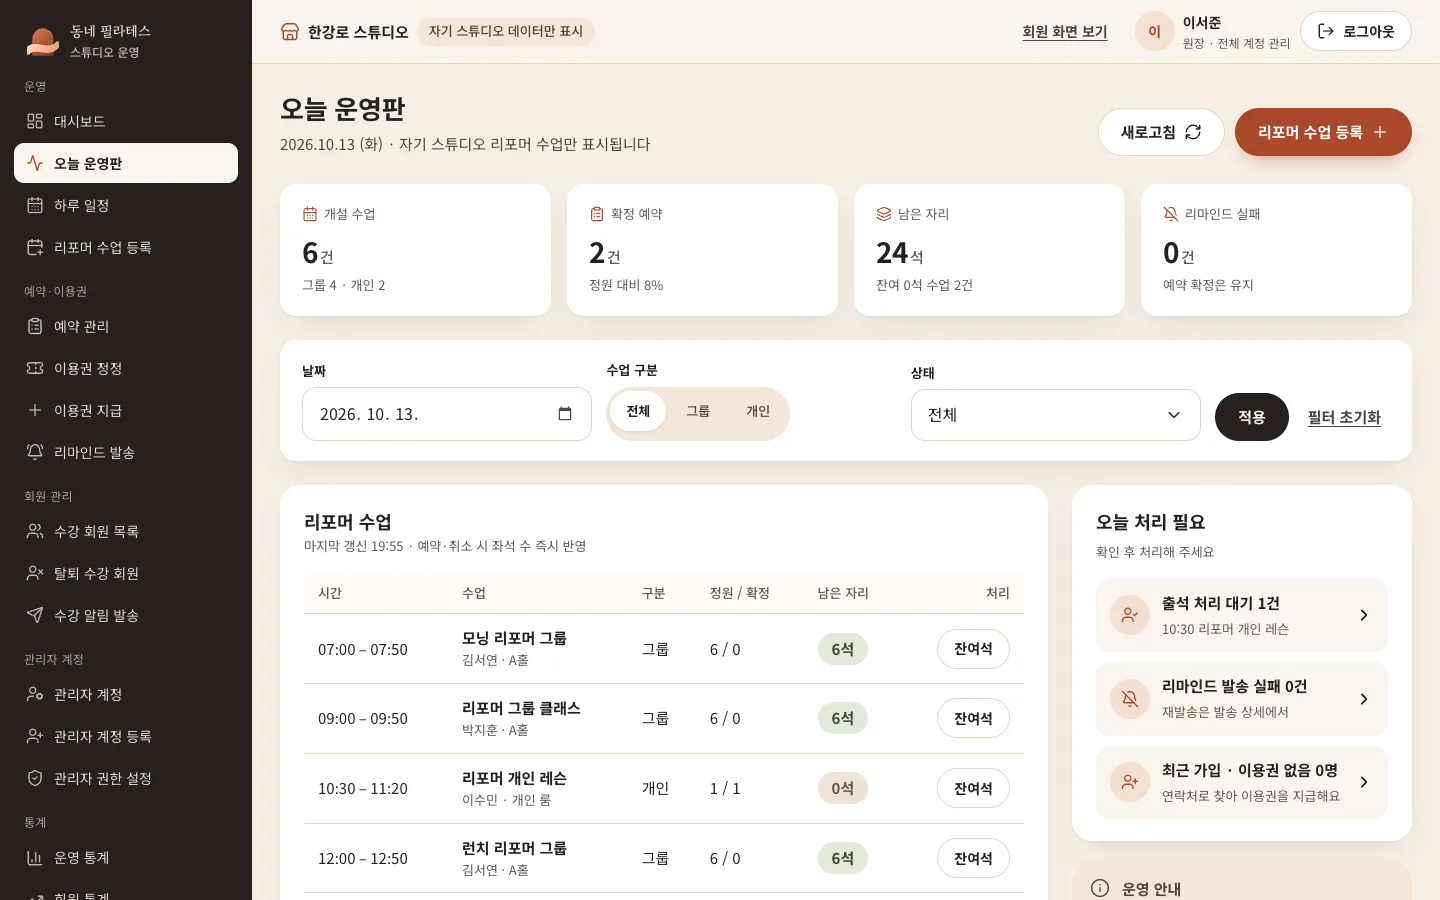The image size is (1440, 900).
Task: Click the 날짜 date input field
Action: pos(447,414)
